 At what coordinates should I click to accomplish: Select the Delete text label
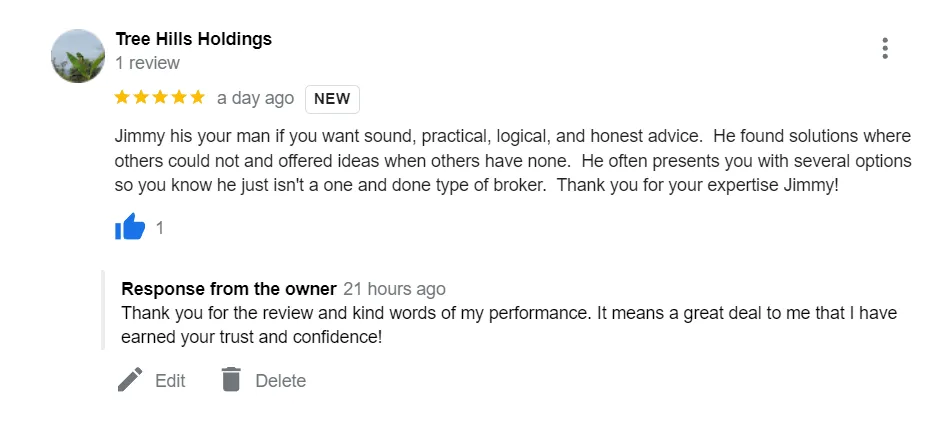click(281, 381)
